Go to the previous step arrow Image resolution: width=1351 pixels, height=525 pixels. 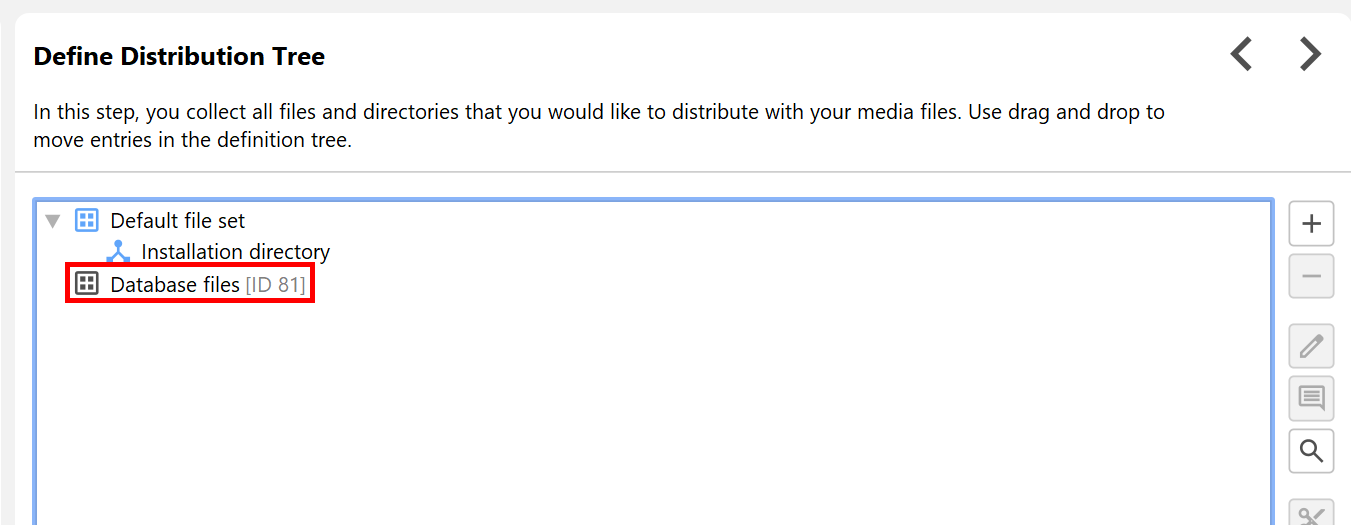(1241, 54)
